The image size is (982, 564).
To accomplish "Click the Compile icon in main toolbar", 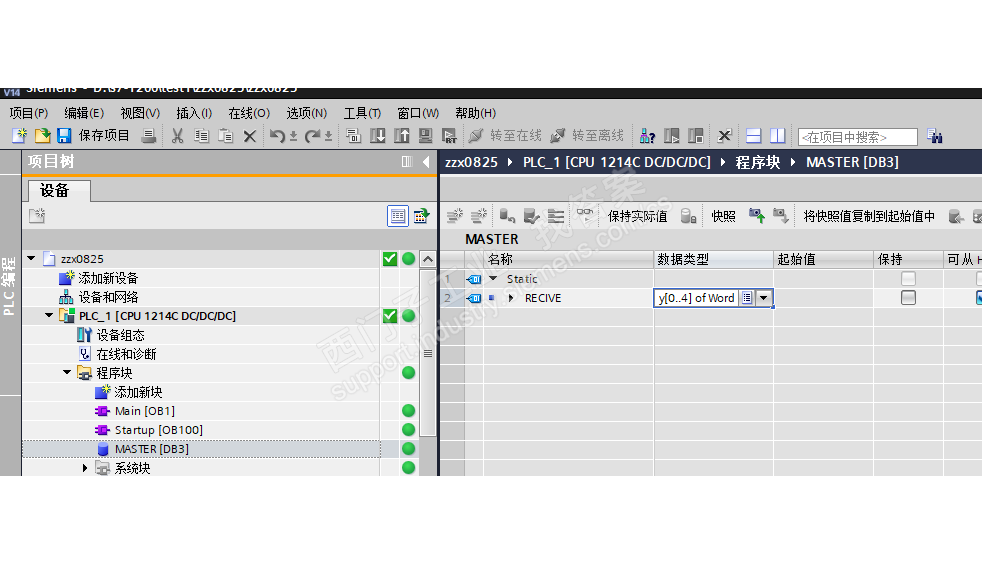I will [353, 136].
